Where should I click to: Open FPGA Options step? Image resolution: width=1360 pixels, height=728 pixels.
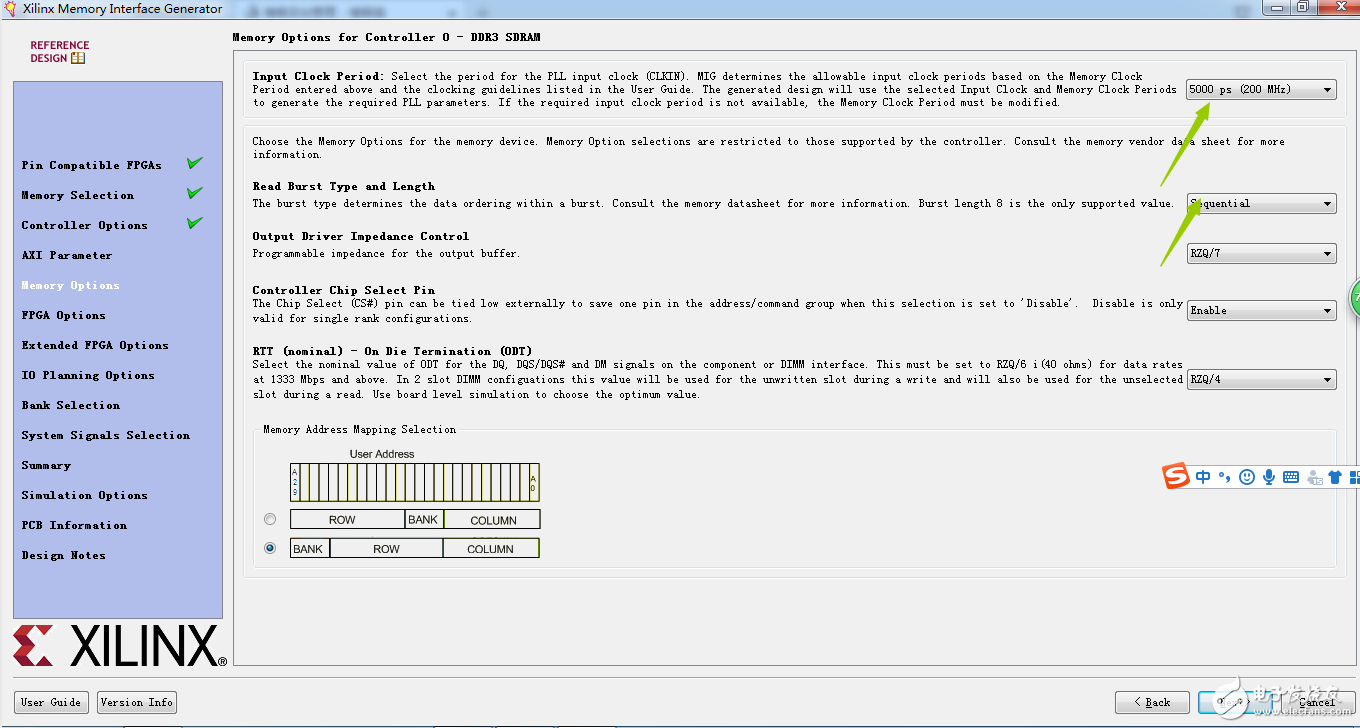(x=63, y=315)
